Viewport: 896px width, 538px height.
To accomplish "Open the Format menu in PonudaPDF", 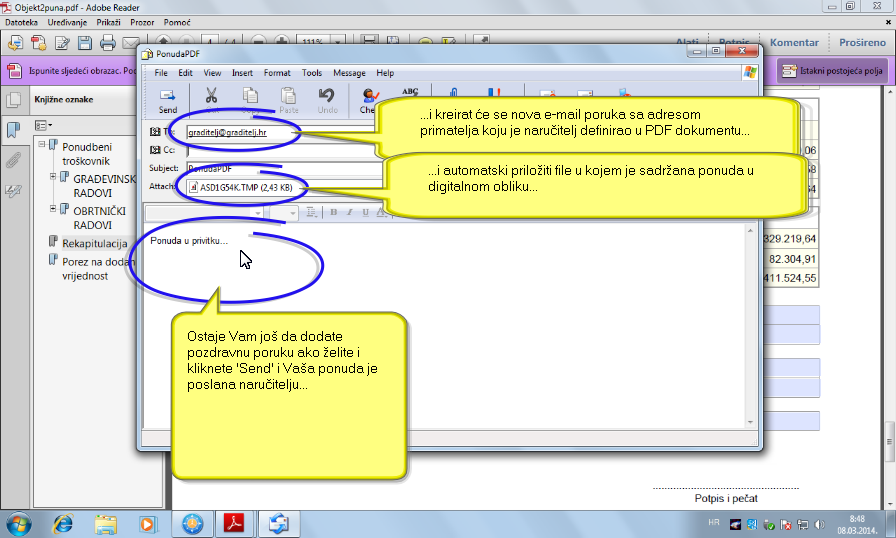I will click(x=277, y=73).
